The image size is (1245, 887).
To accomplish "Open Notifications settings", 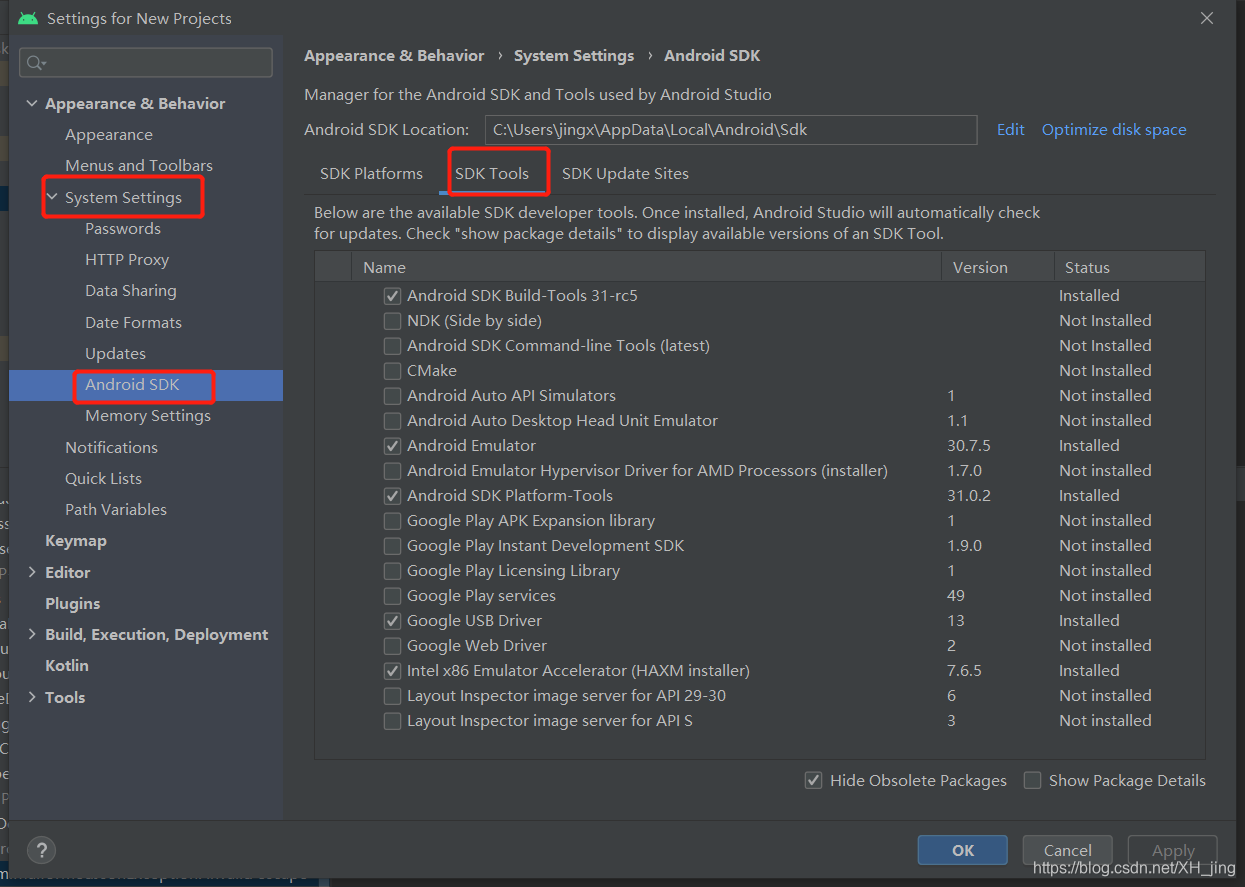I will 111,448.
